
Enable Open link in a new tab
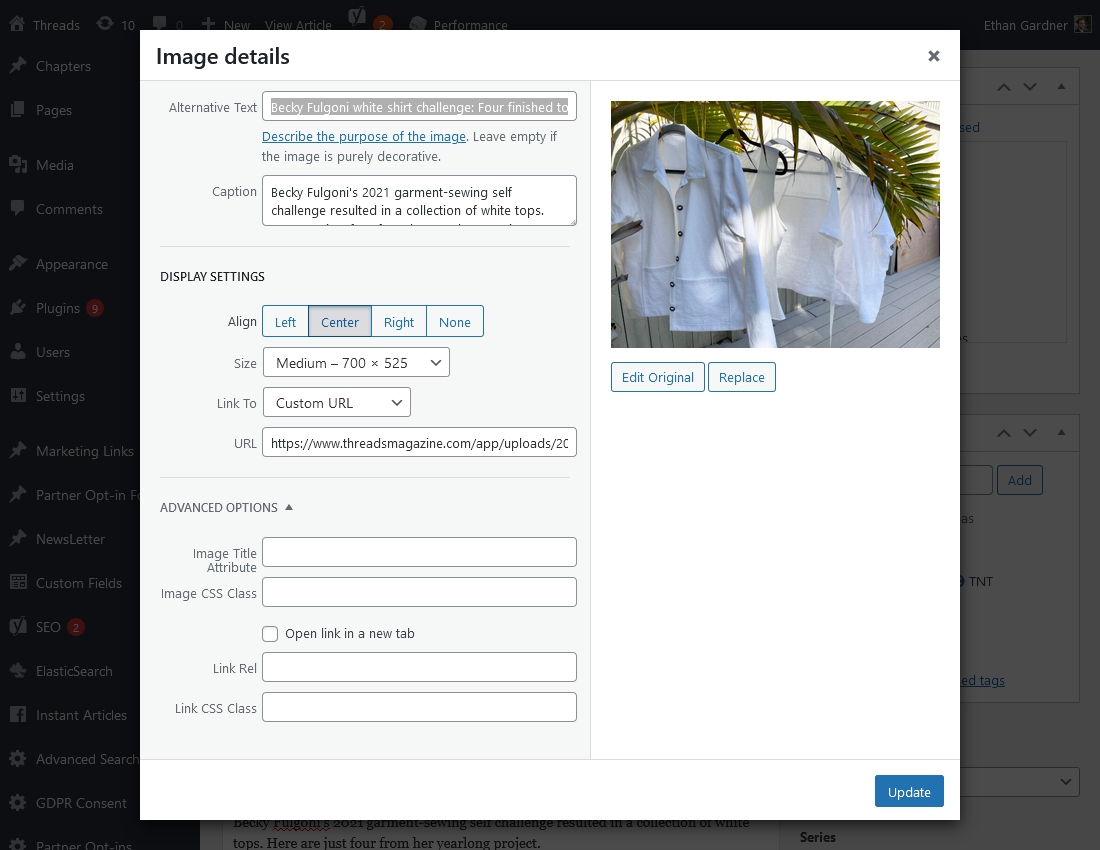(x=270, y=633)
